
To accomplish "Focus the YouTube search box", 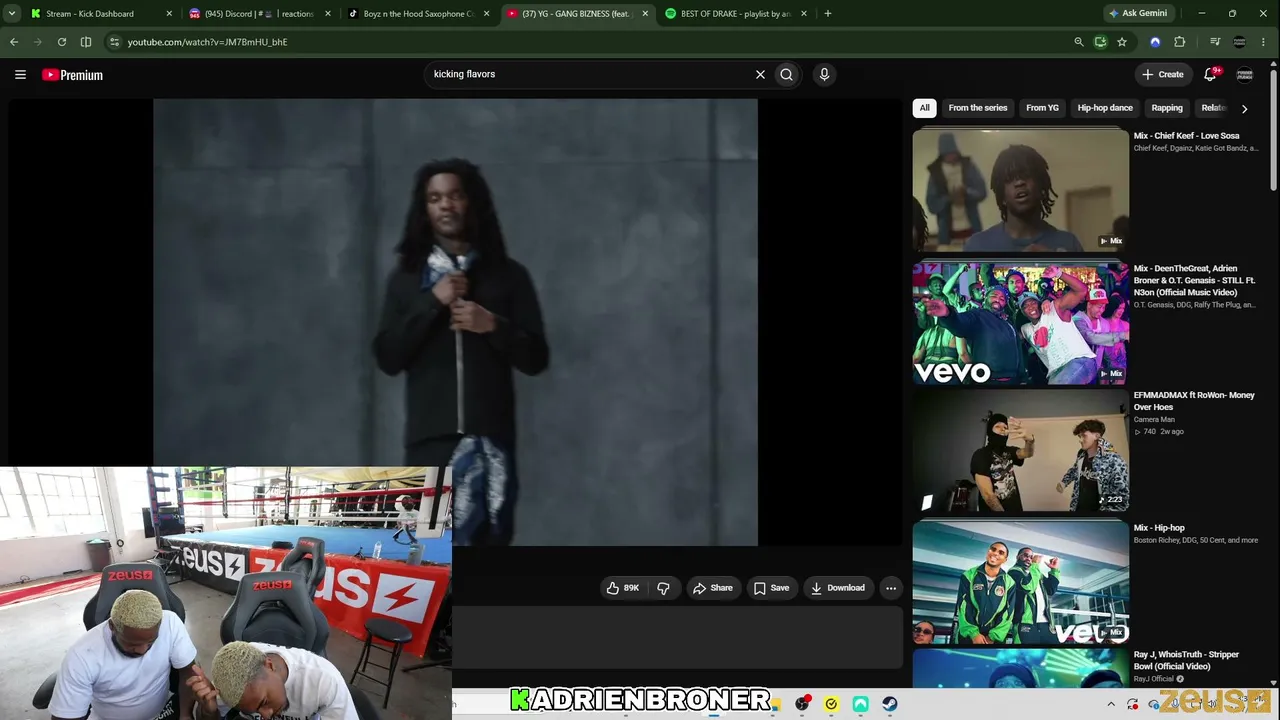I will point(590,74).
